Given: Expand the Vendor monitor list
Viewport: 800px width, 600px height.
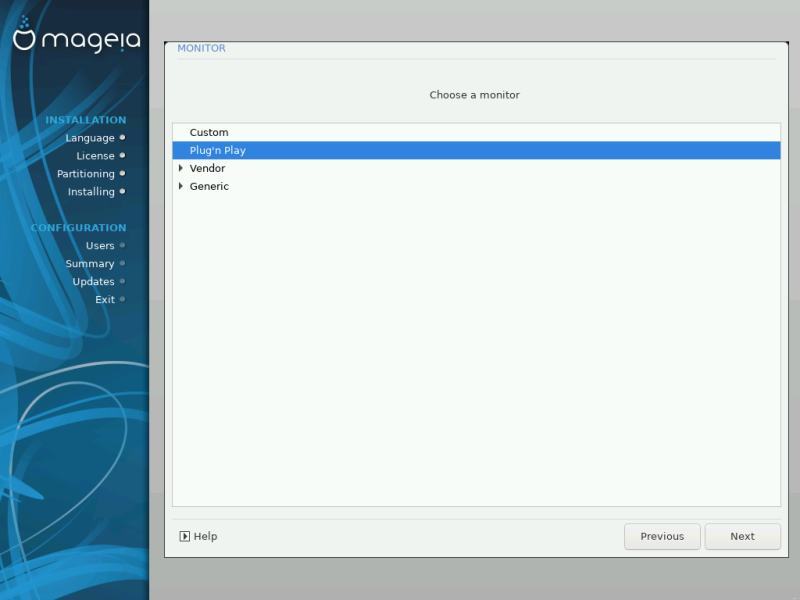Looking at the screenshot, I should [x=180, y=168].
